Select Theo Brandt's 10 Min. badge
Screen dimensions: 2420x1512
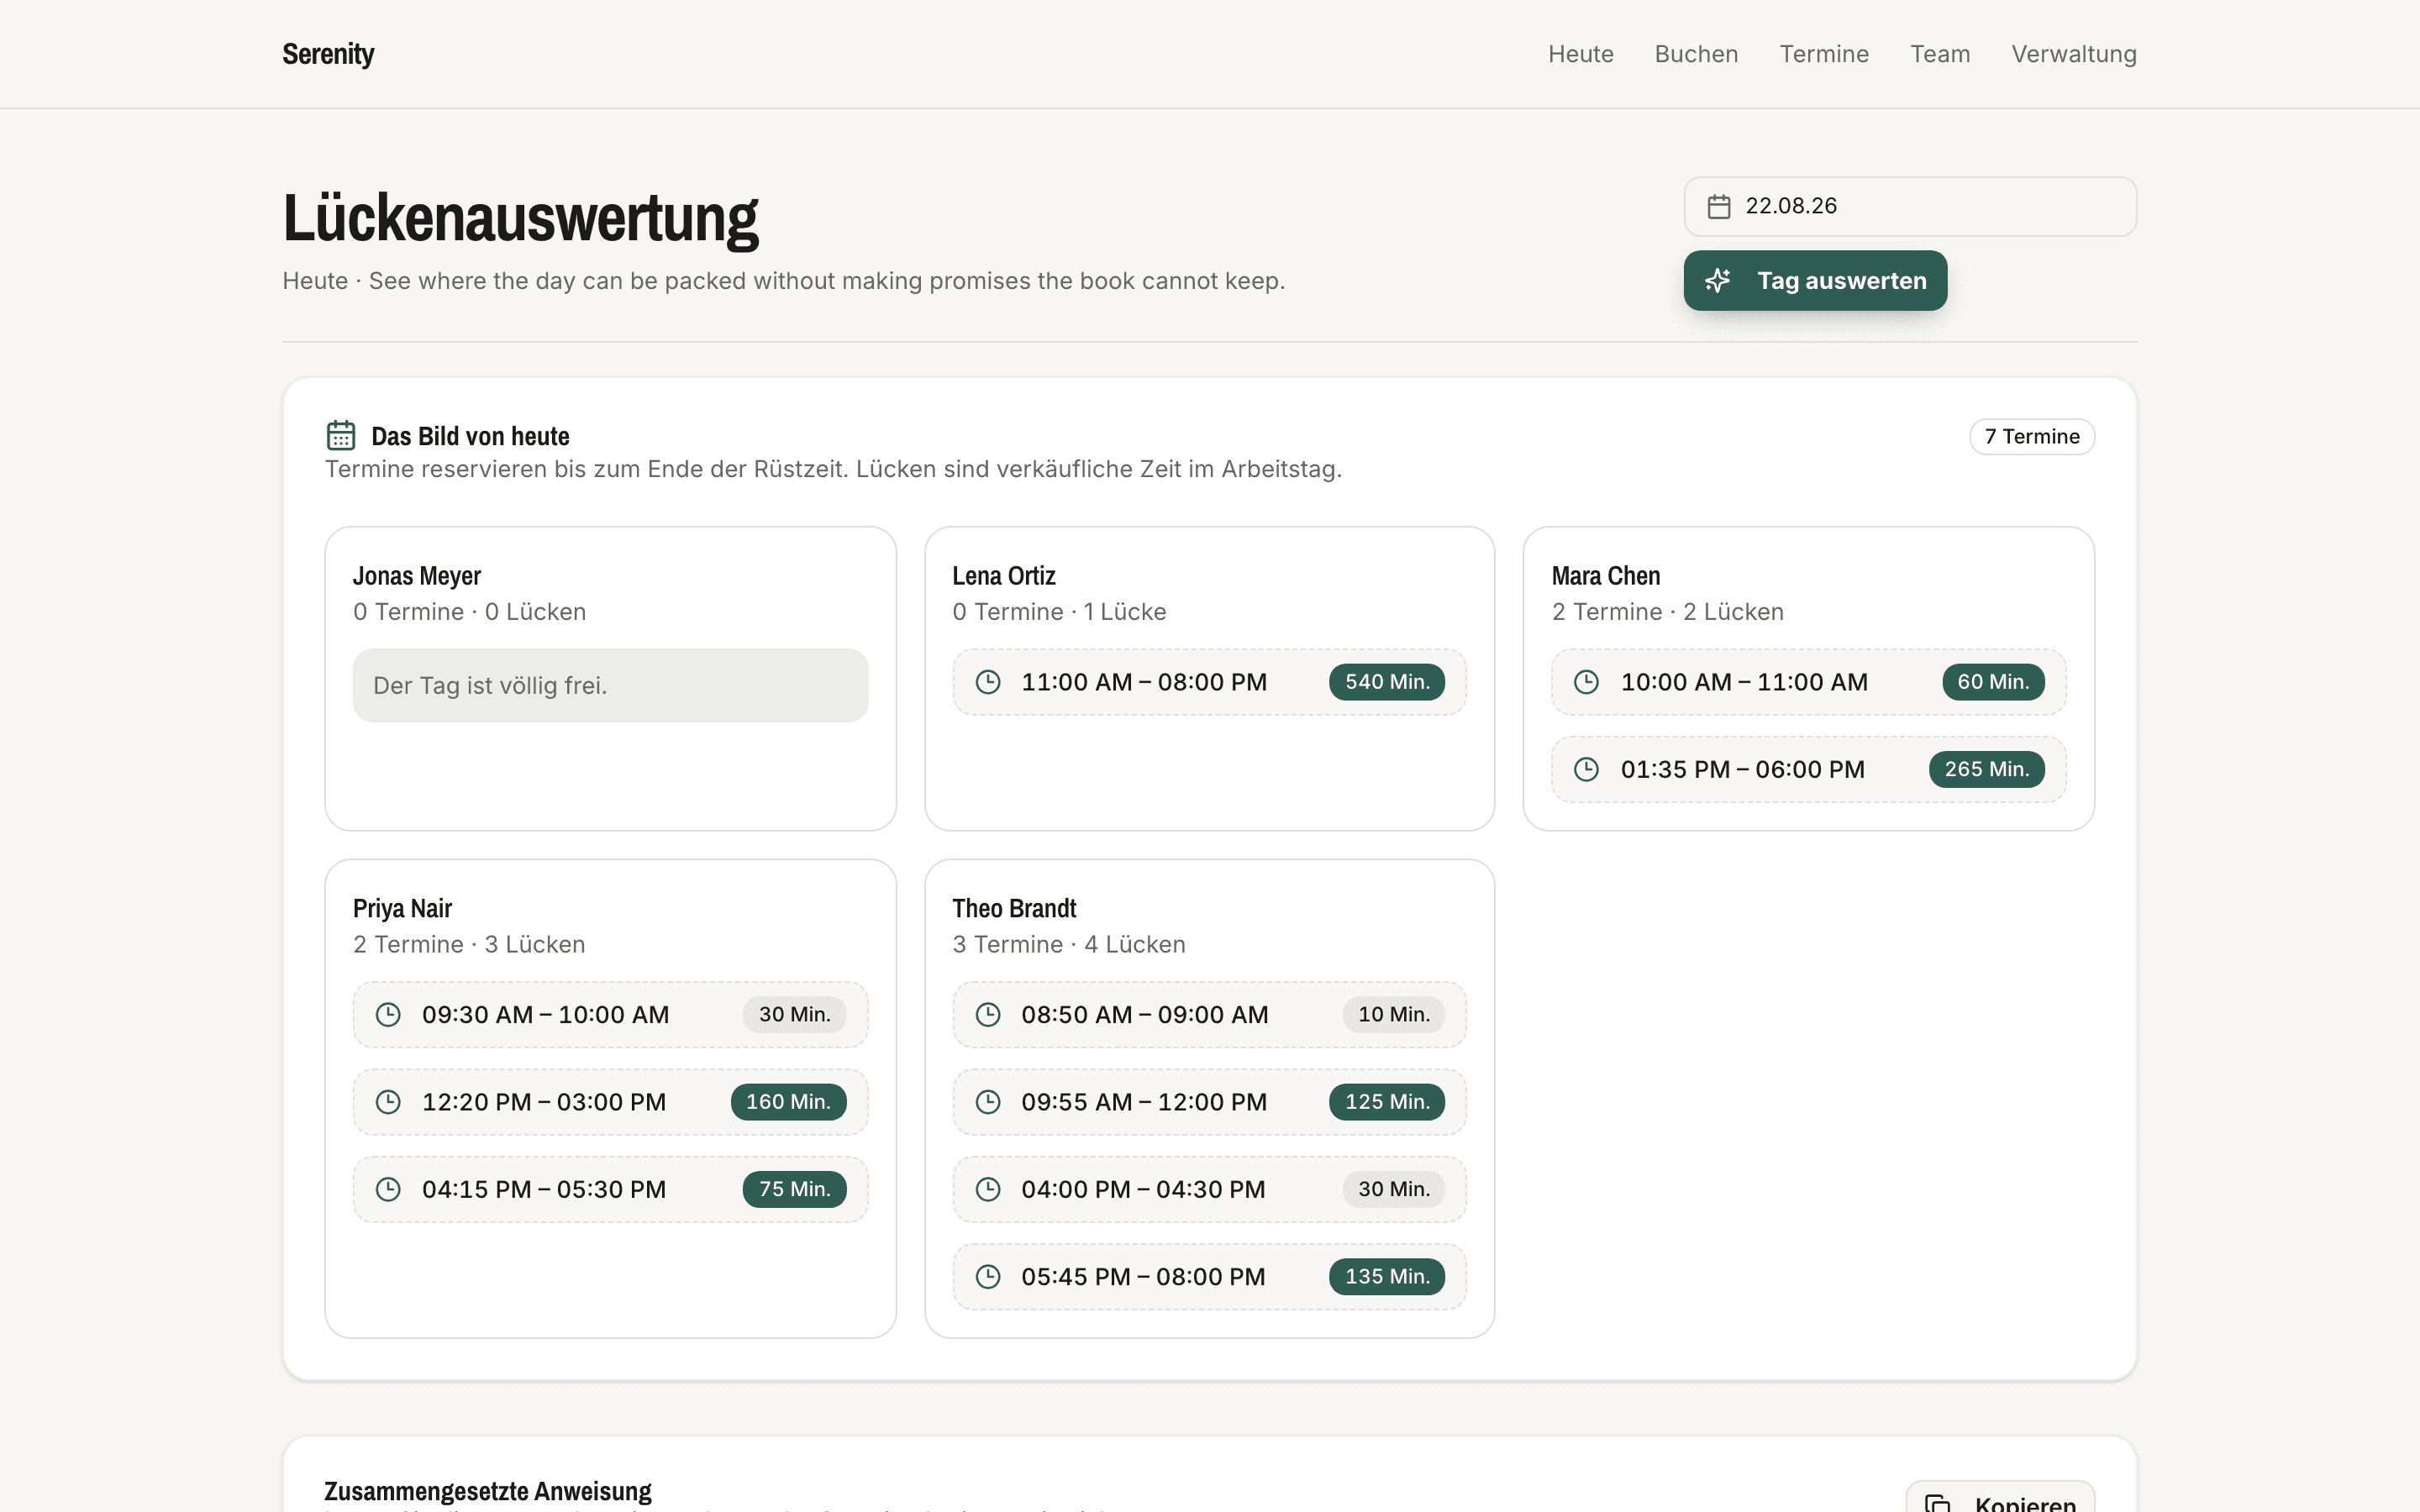pos(1393,1015)
